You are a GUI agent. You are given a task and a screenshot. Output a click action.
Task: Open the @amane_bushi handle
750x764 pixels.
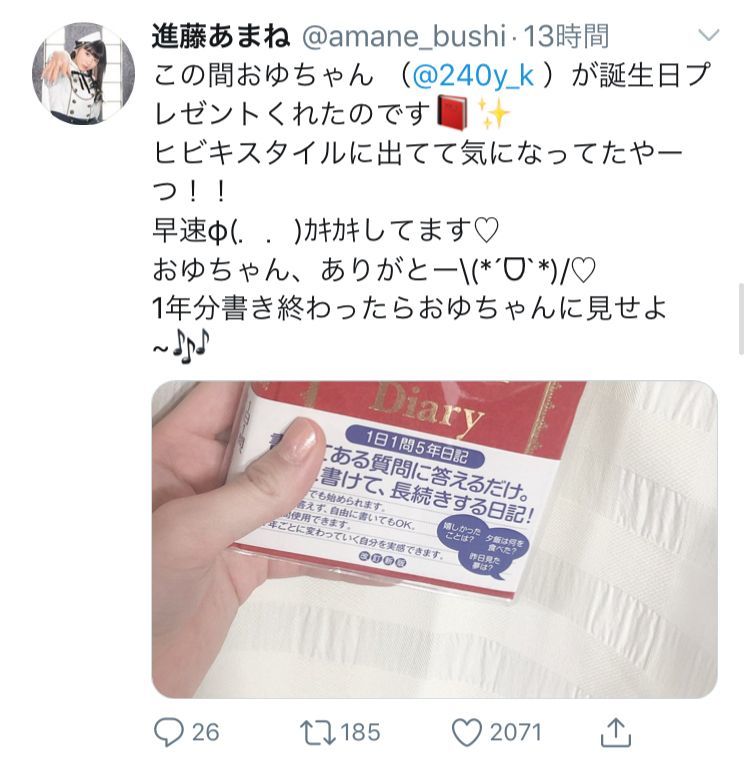tap(404, 36)
